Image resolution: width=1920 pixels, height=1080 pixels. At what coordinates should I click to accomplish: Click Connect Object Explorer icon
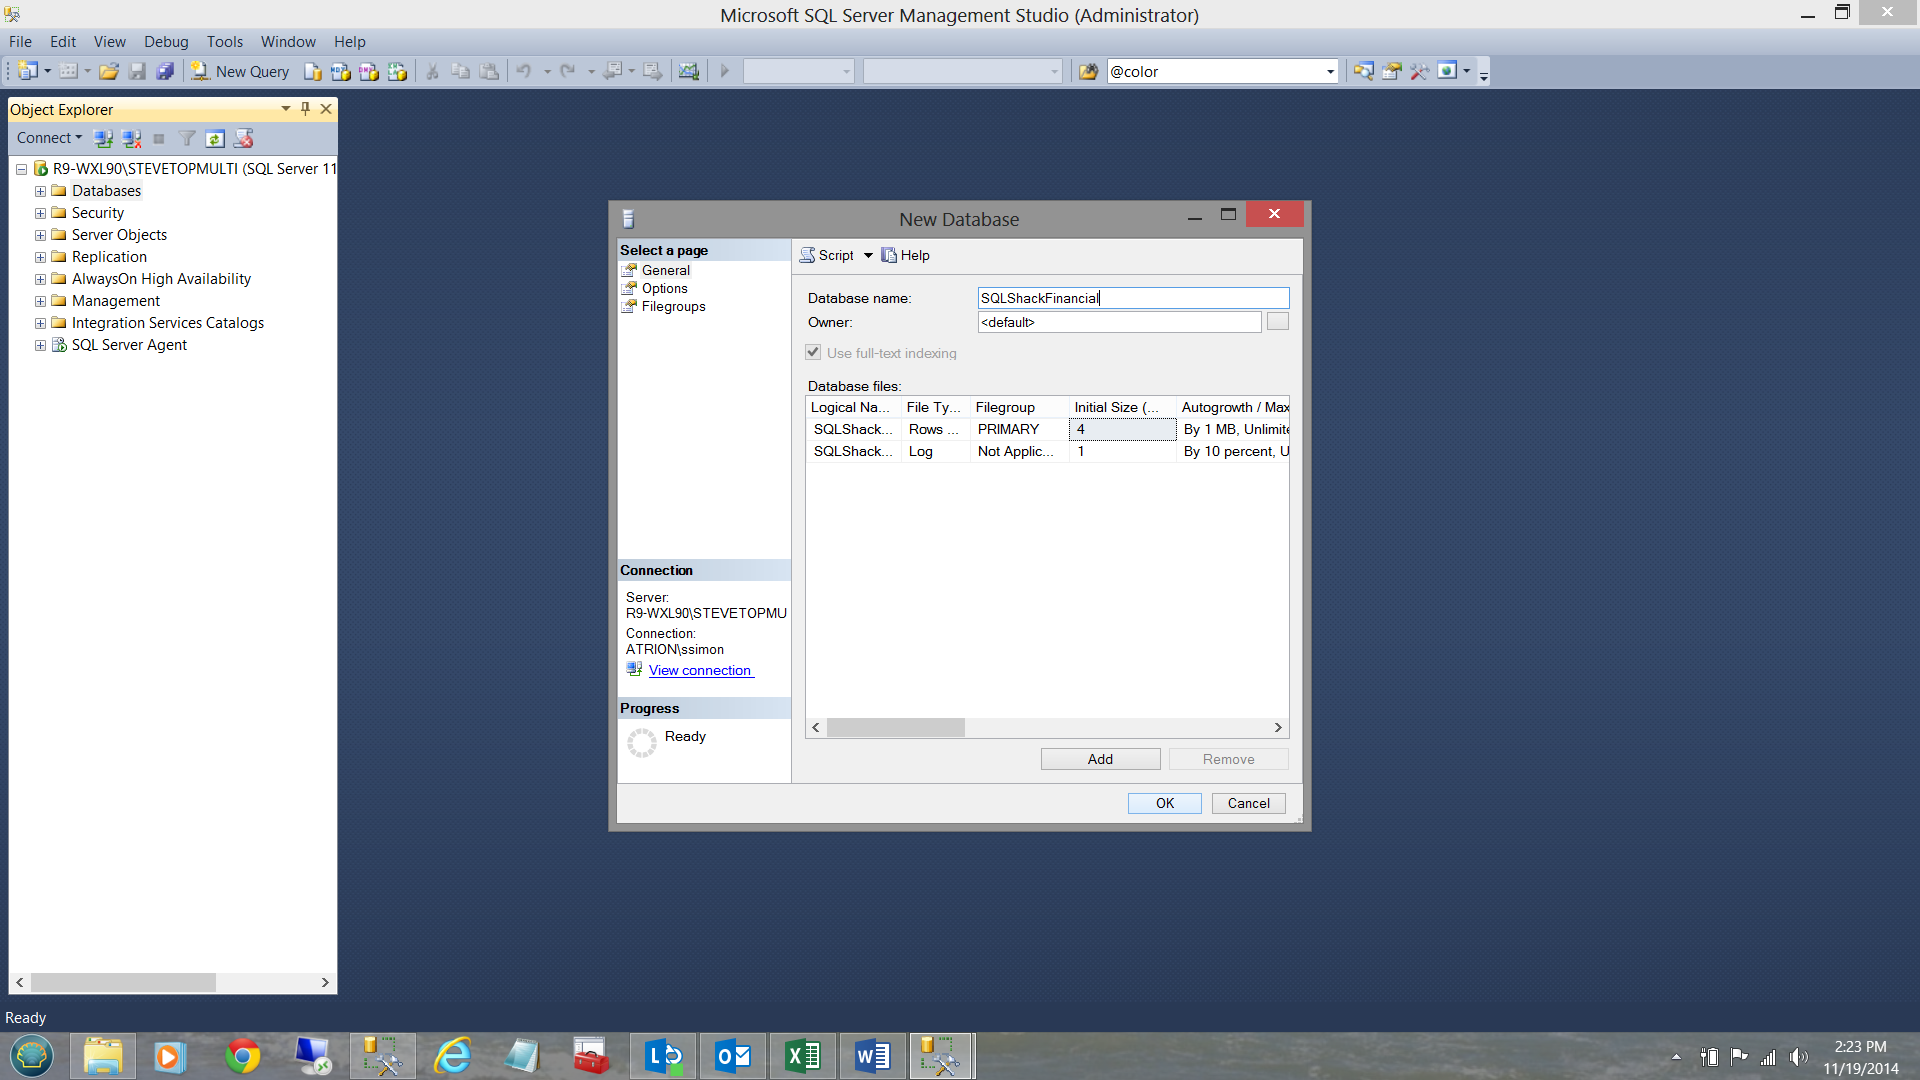(x=103, y=138)
